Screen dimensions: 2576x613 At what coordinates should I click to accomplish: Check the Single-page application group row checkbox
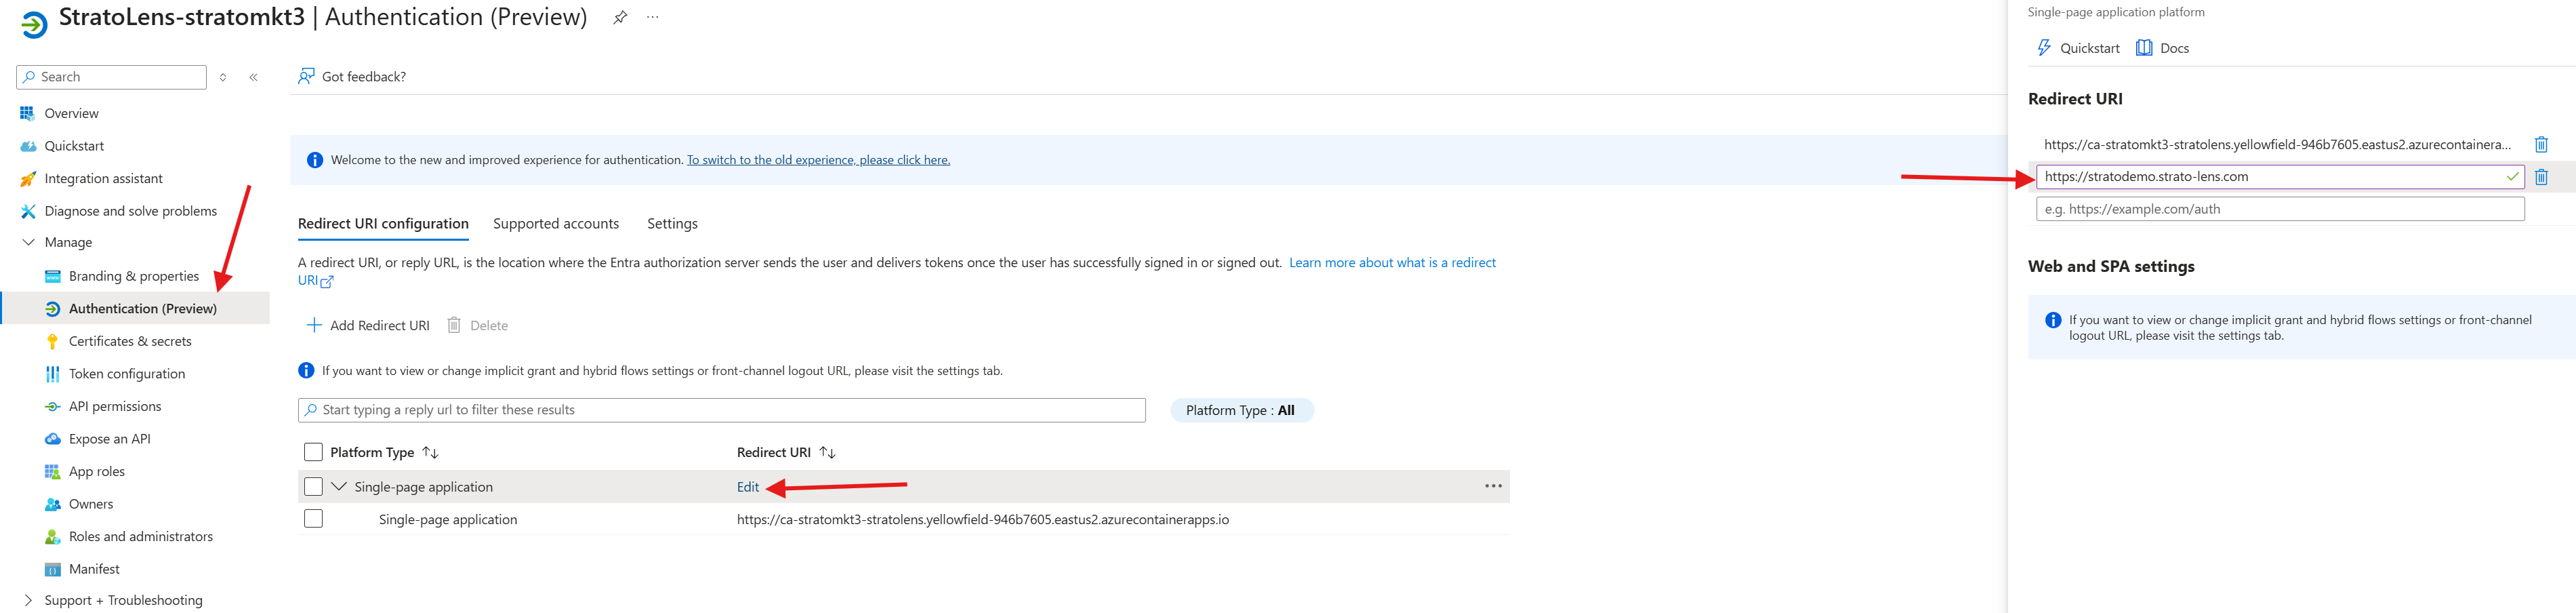(x=313, y=486)
